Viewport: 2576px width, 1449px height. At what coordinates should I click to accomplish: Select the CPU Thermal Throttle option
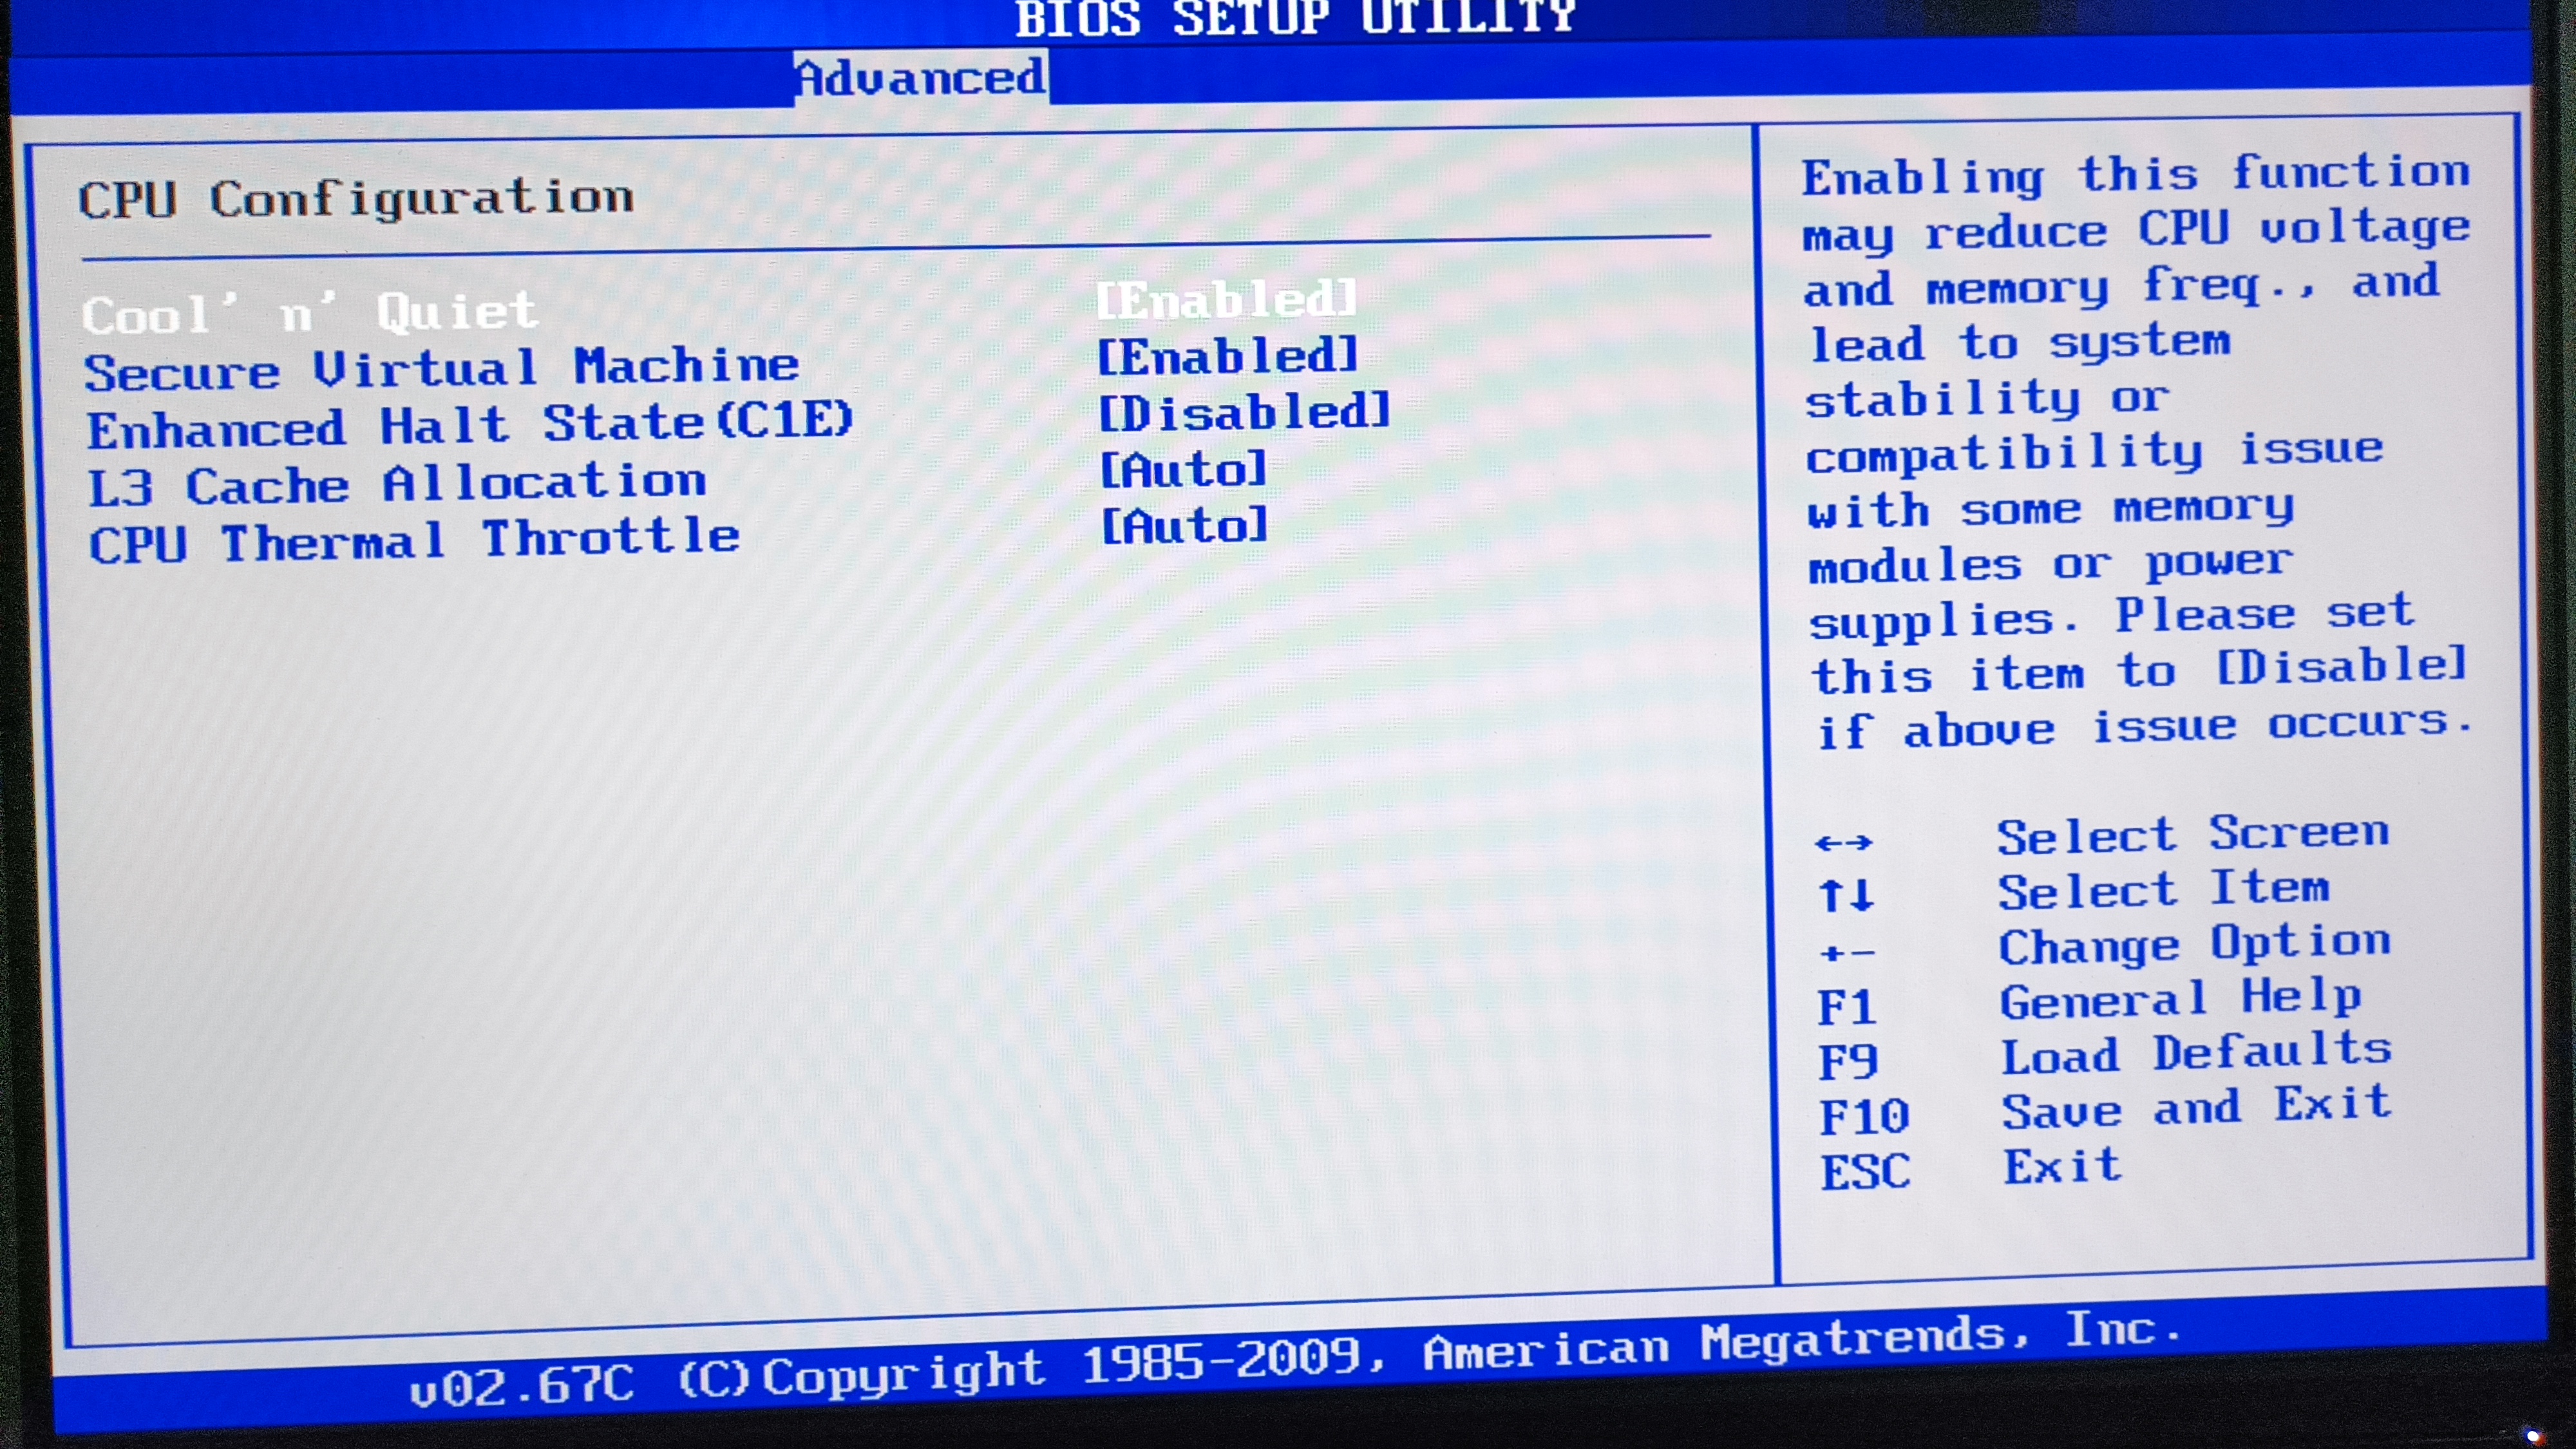coord(414,541)
